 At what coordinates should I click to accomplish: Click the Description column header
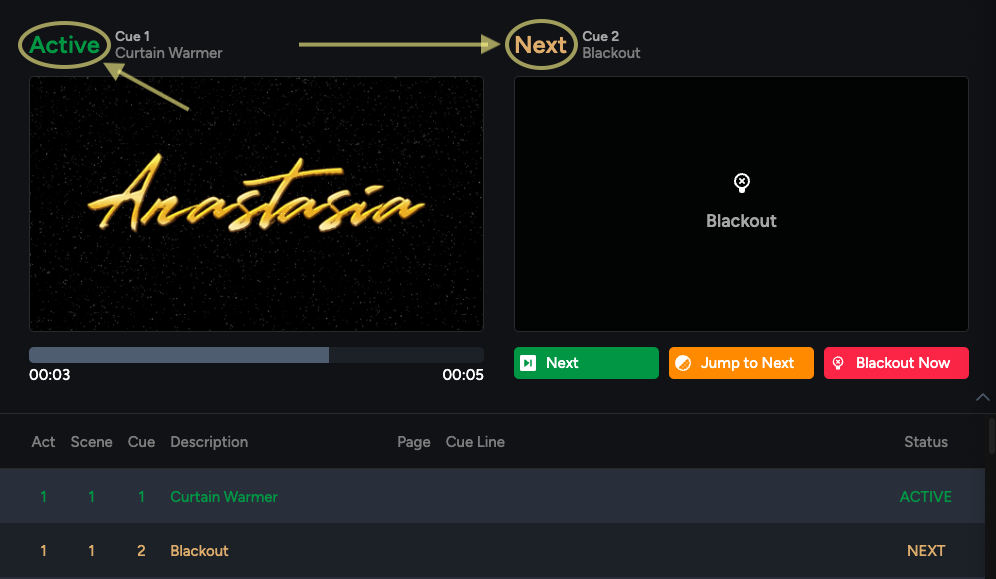(x=209, y=442)
